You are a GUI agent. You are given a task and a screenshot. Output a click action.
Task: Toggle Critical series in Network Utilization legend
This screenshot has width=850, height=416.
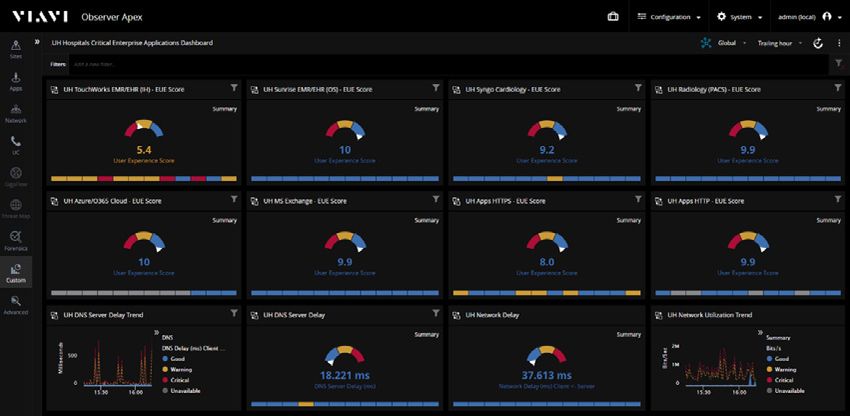780,380
